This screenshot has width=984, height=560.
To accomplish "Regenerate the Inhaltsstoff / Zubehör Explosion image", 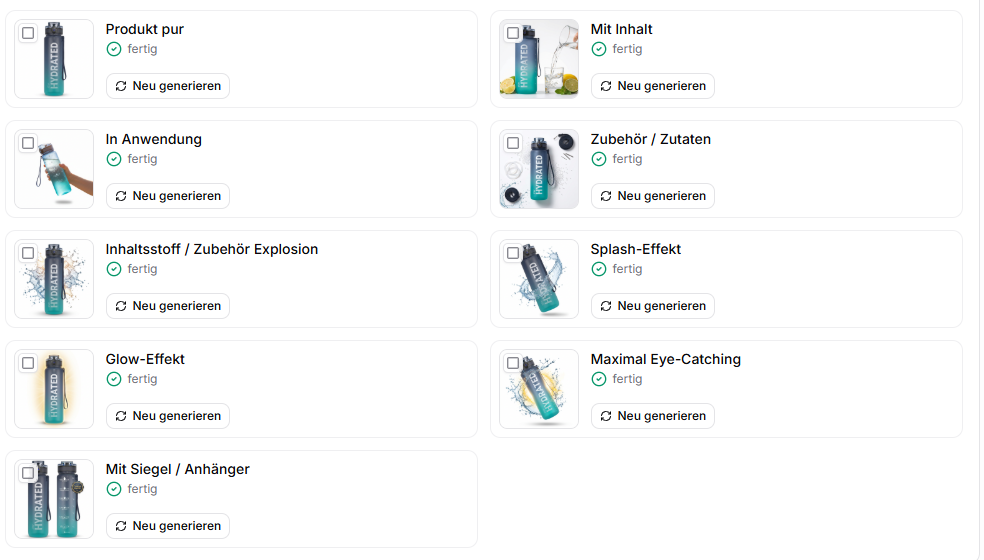I will pos(168,306).
